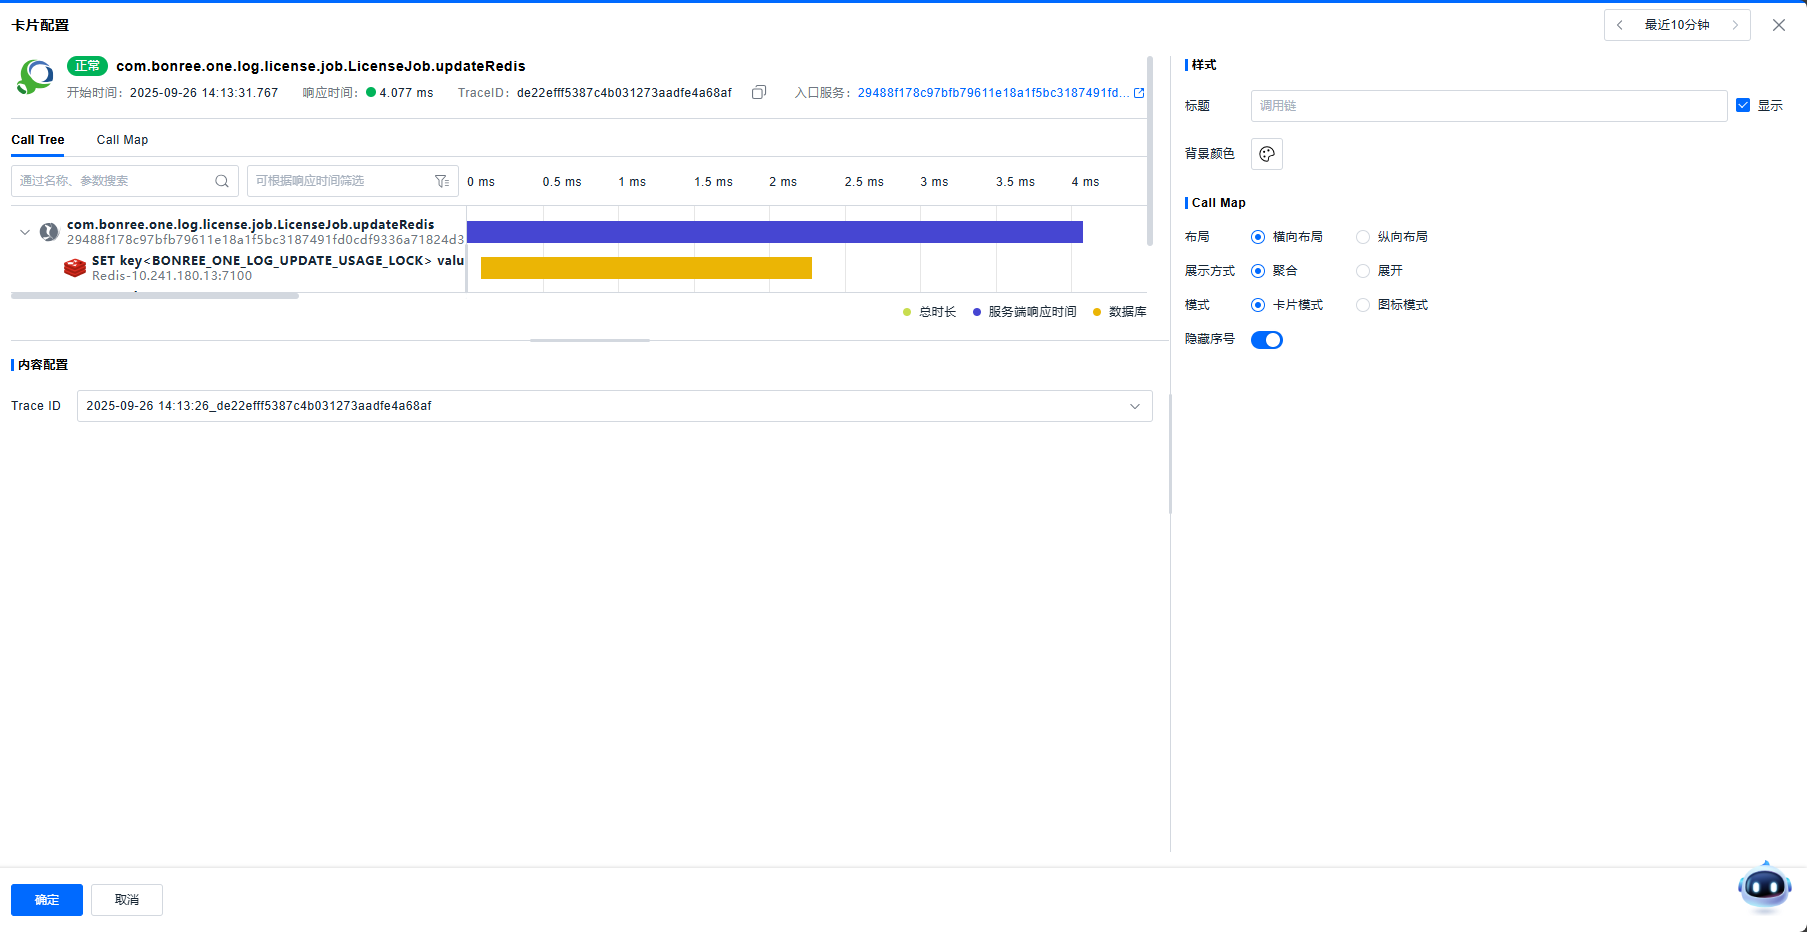The height and width of the screenshot is (932, 1807).
Task: Click the 取消 cancel button
Action: point(127,900)
